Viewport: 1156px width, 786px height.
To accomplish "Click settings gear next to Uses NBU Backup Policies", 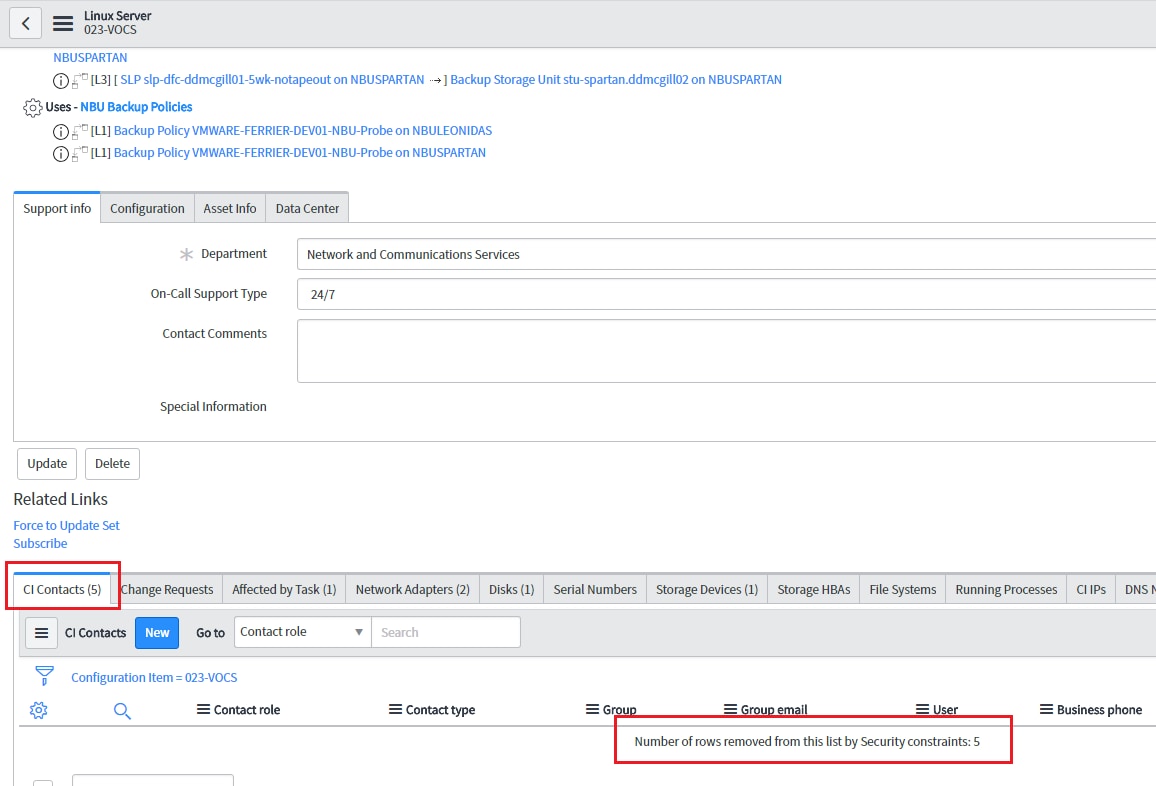I will 32,108.
